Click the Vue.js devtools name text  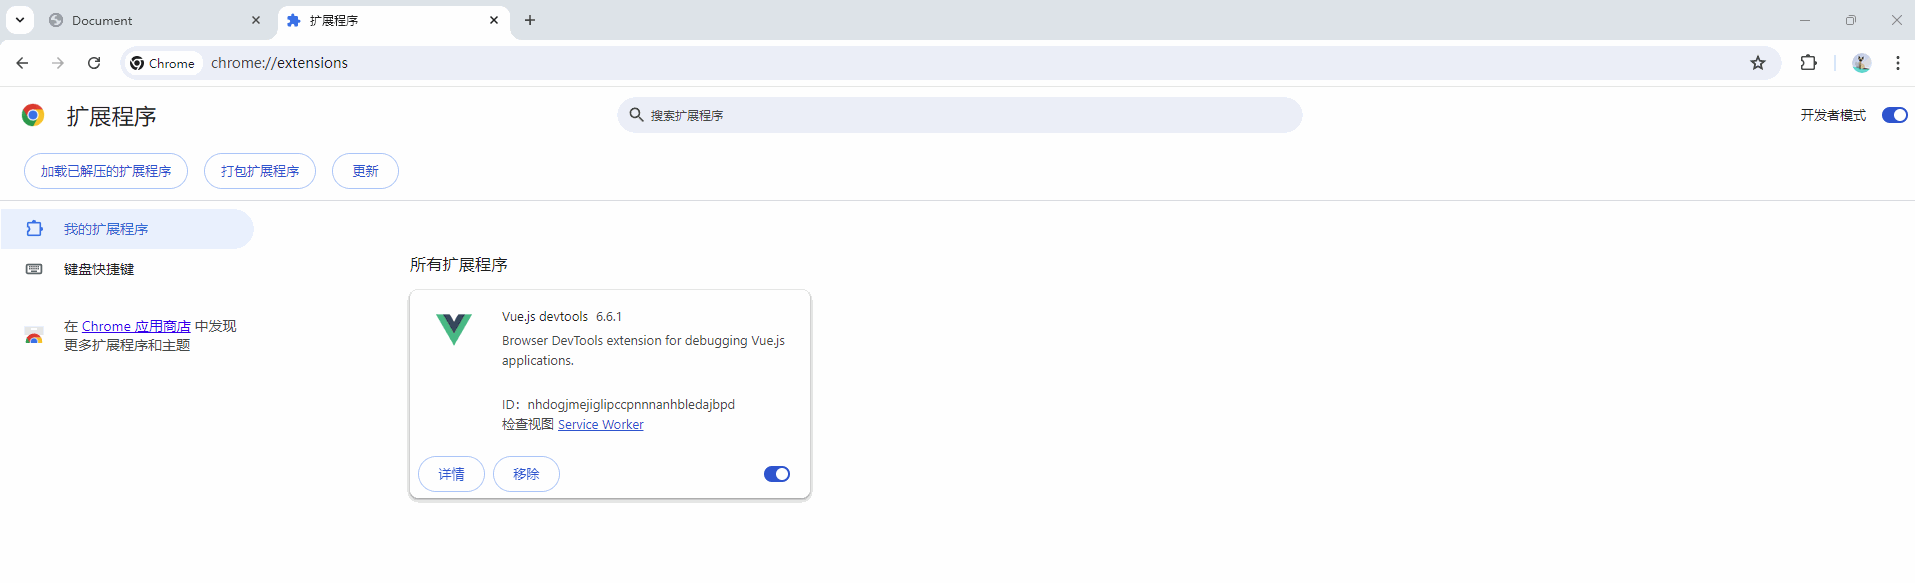coord(545,316)
